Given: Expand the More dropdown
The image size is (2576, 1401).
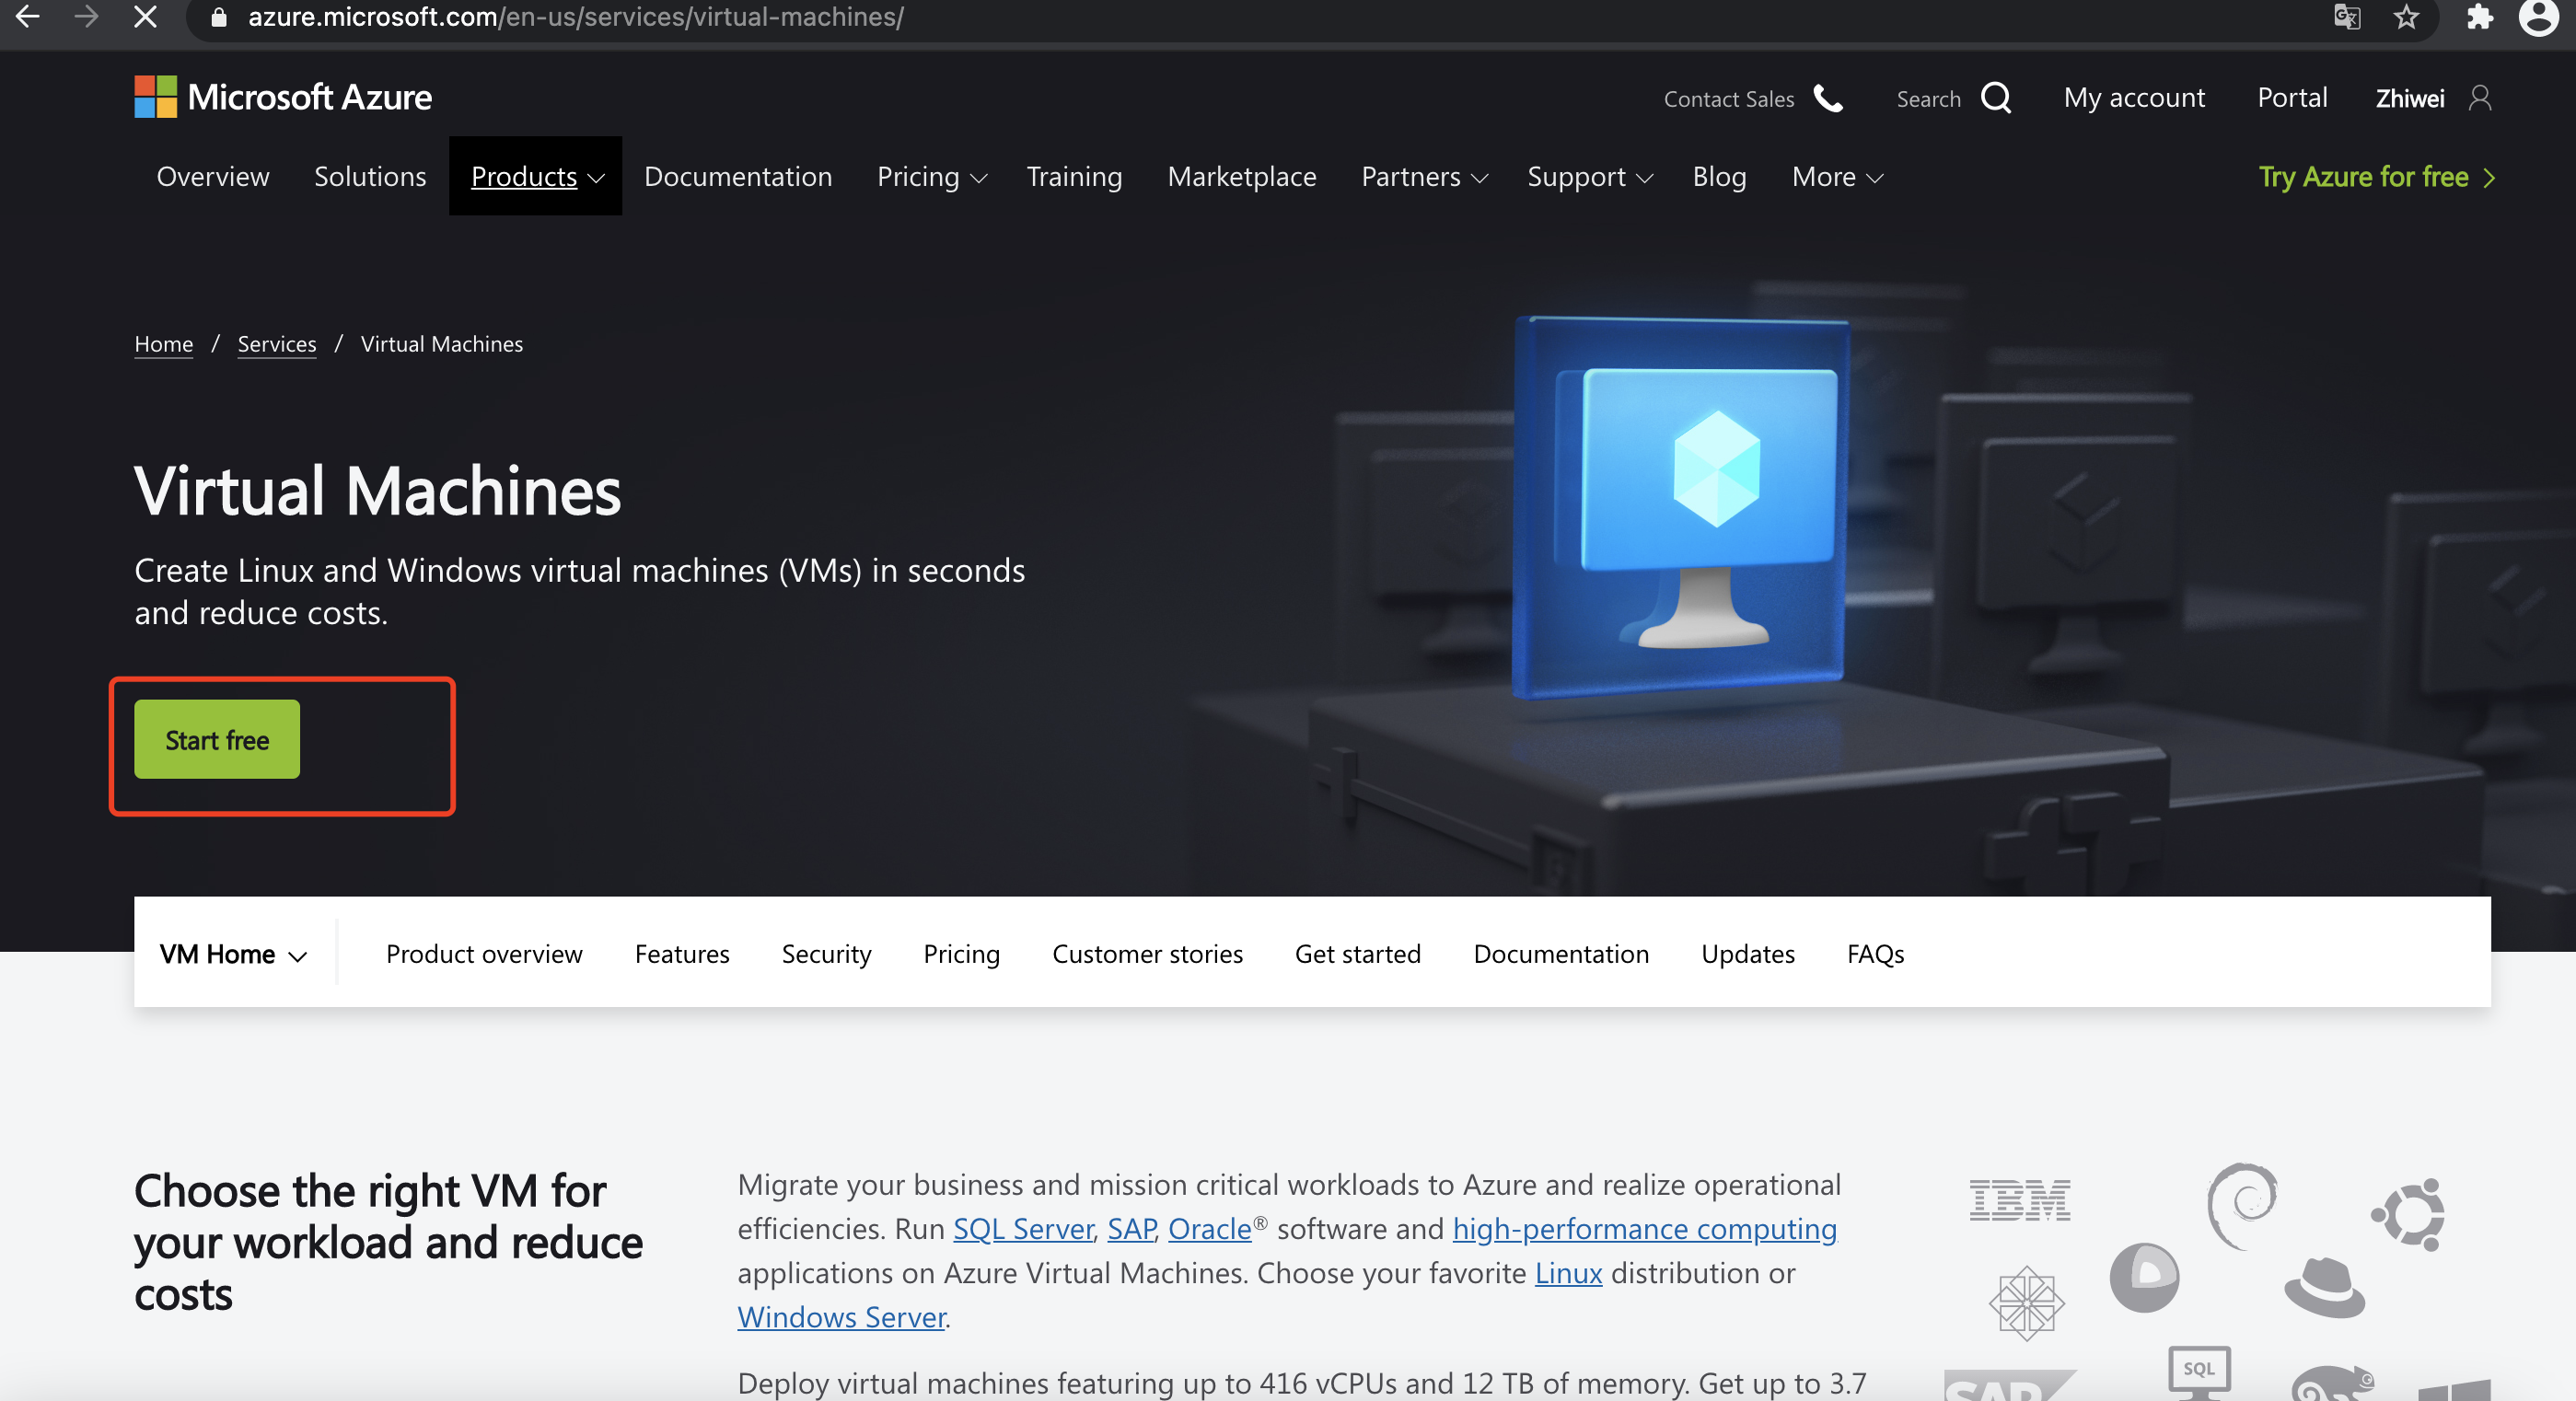Looking at the screenshot, I should 1837,176.
